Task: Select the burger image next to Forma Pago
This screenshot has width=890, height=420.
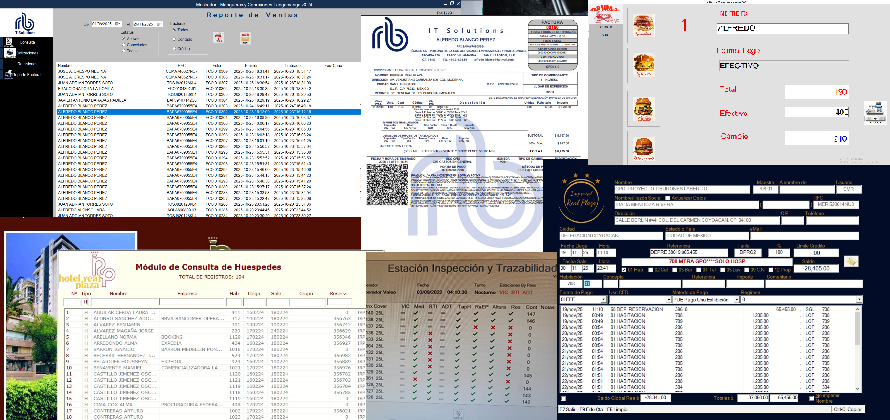Action: click(x=644, y=65)
